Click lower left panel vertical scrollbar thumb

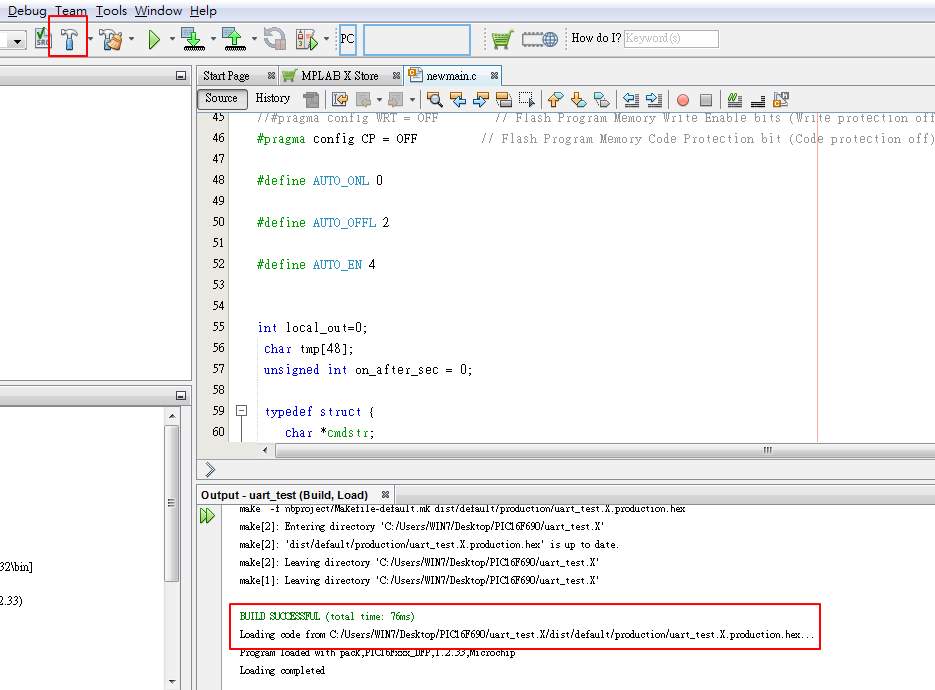pos(172,503)
